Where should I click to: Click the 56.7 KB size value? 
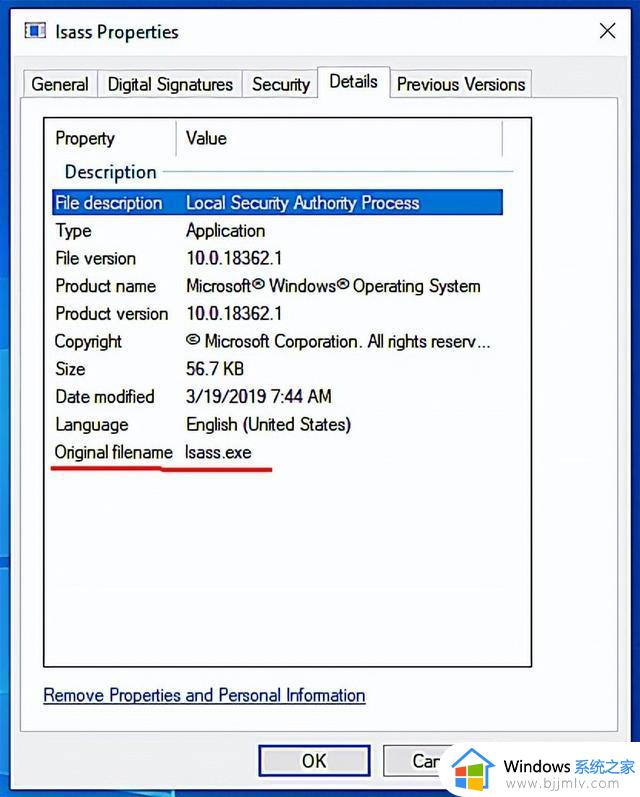(x=215, y=369)
